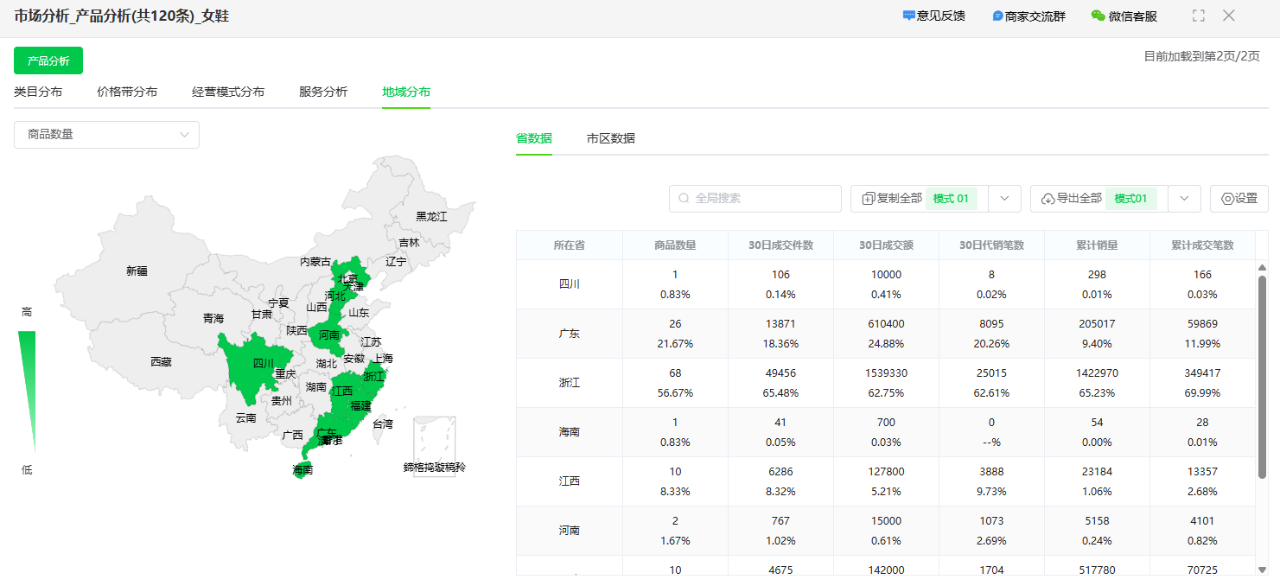Click 浙江 in the table's province column

(x=569, y=383)
